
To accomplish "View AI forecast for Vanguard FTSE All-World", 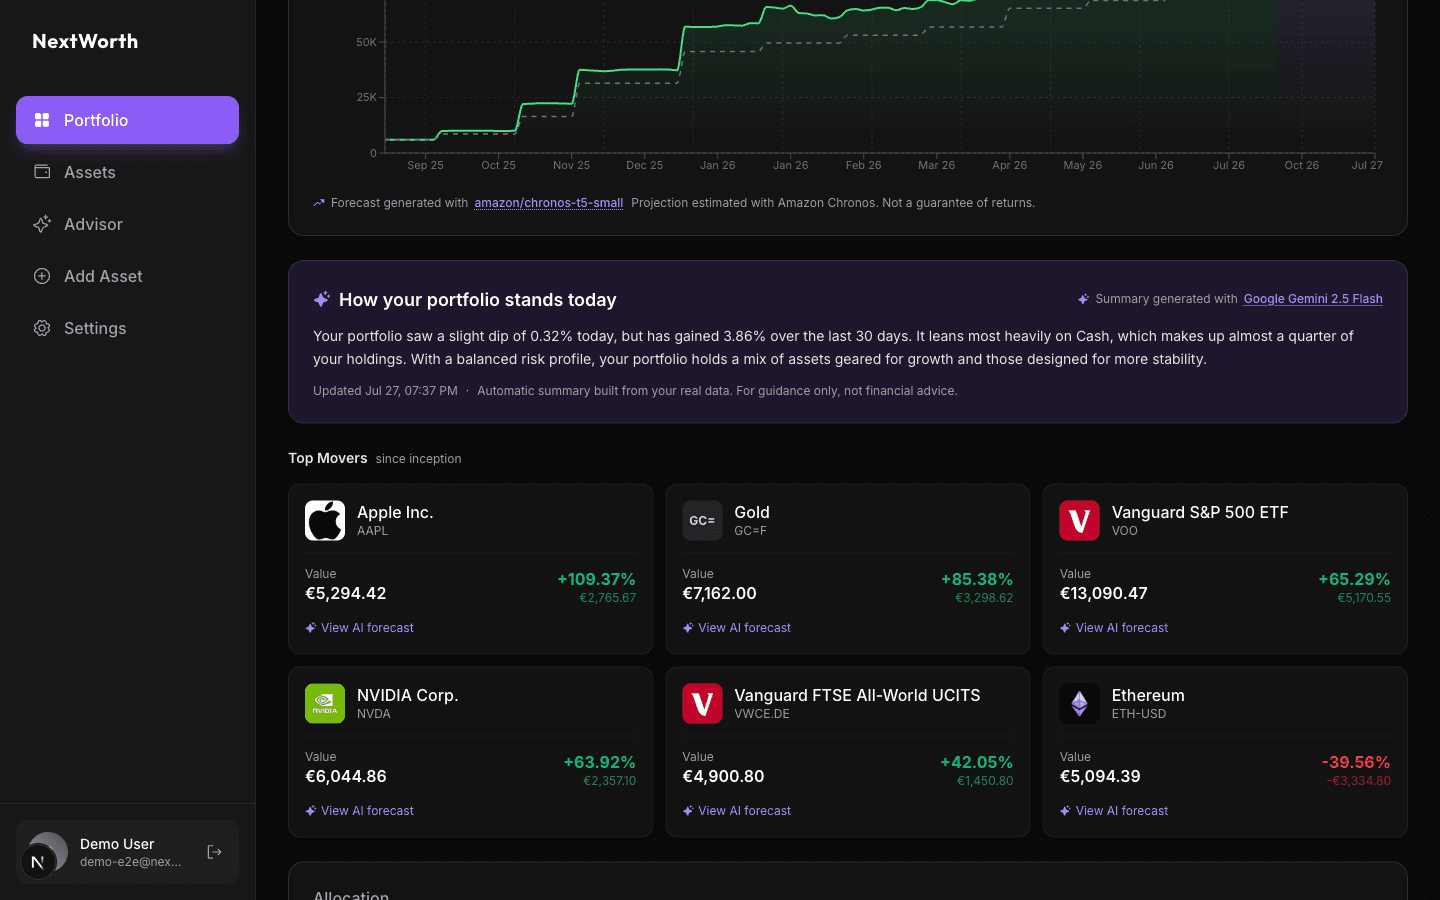I will pyautogui.click(x=736, y=811).
